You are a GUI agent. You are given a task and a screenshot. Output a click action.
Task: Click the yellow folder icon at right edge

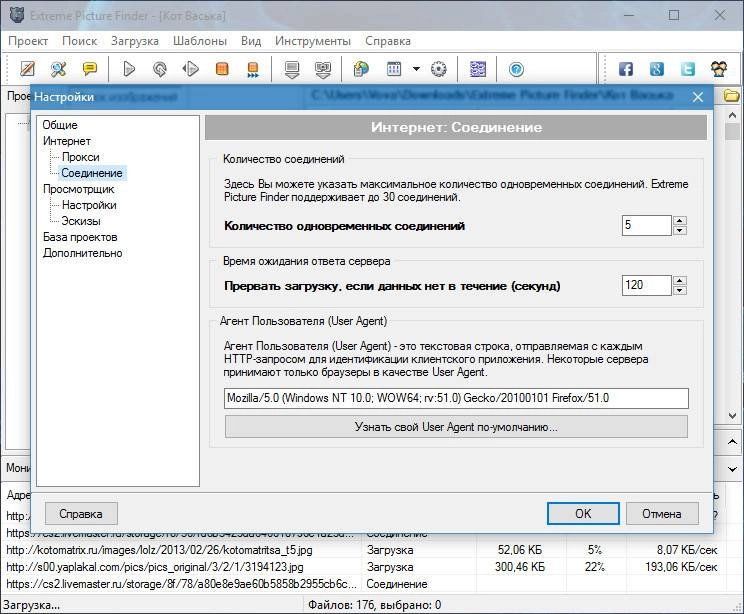click(x=731, y=95)
